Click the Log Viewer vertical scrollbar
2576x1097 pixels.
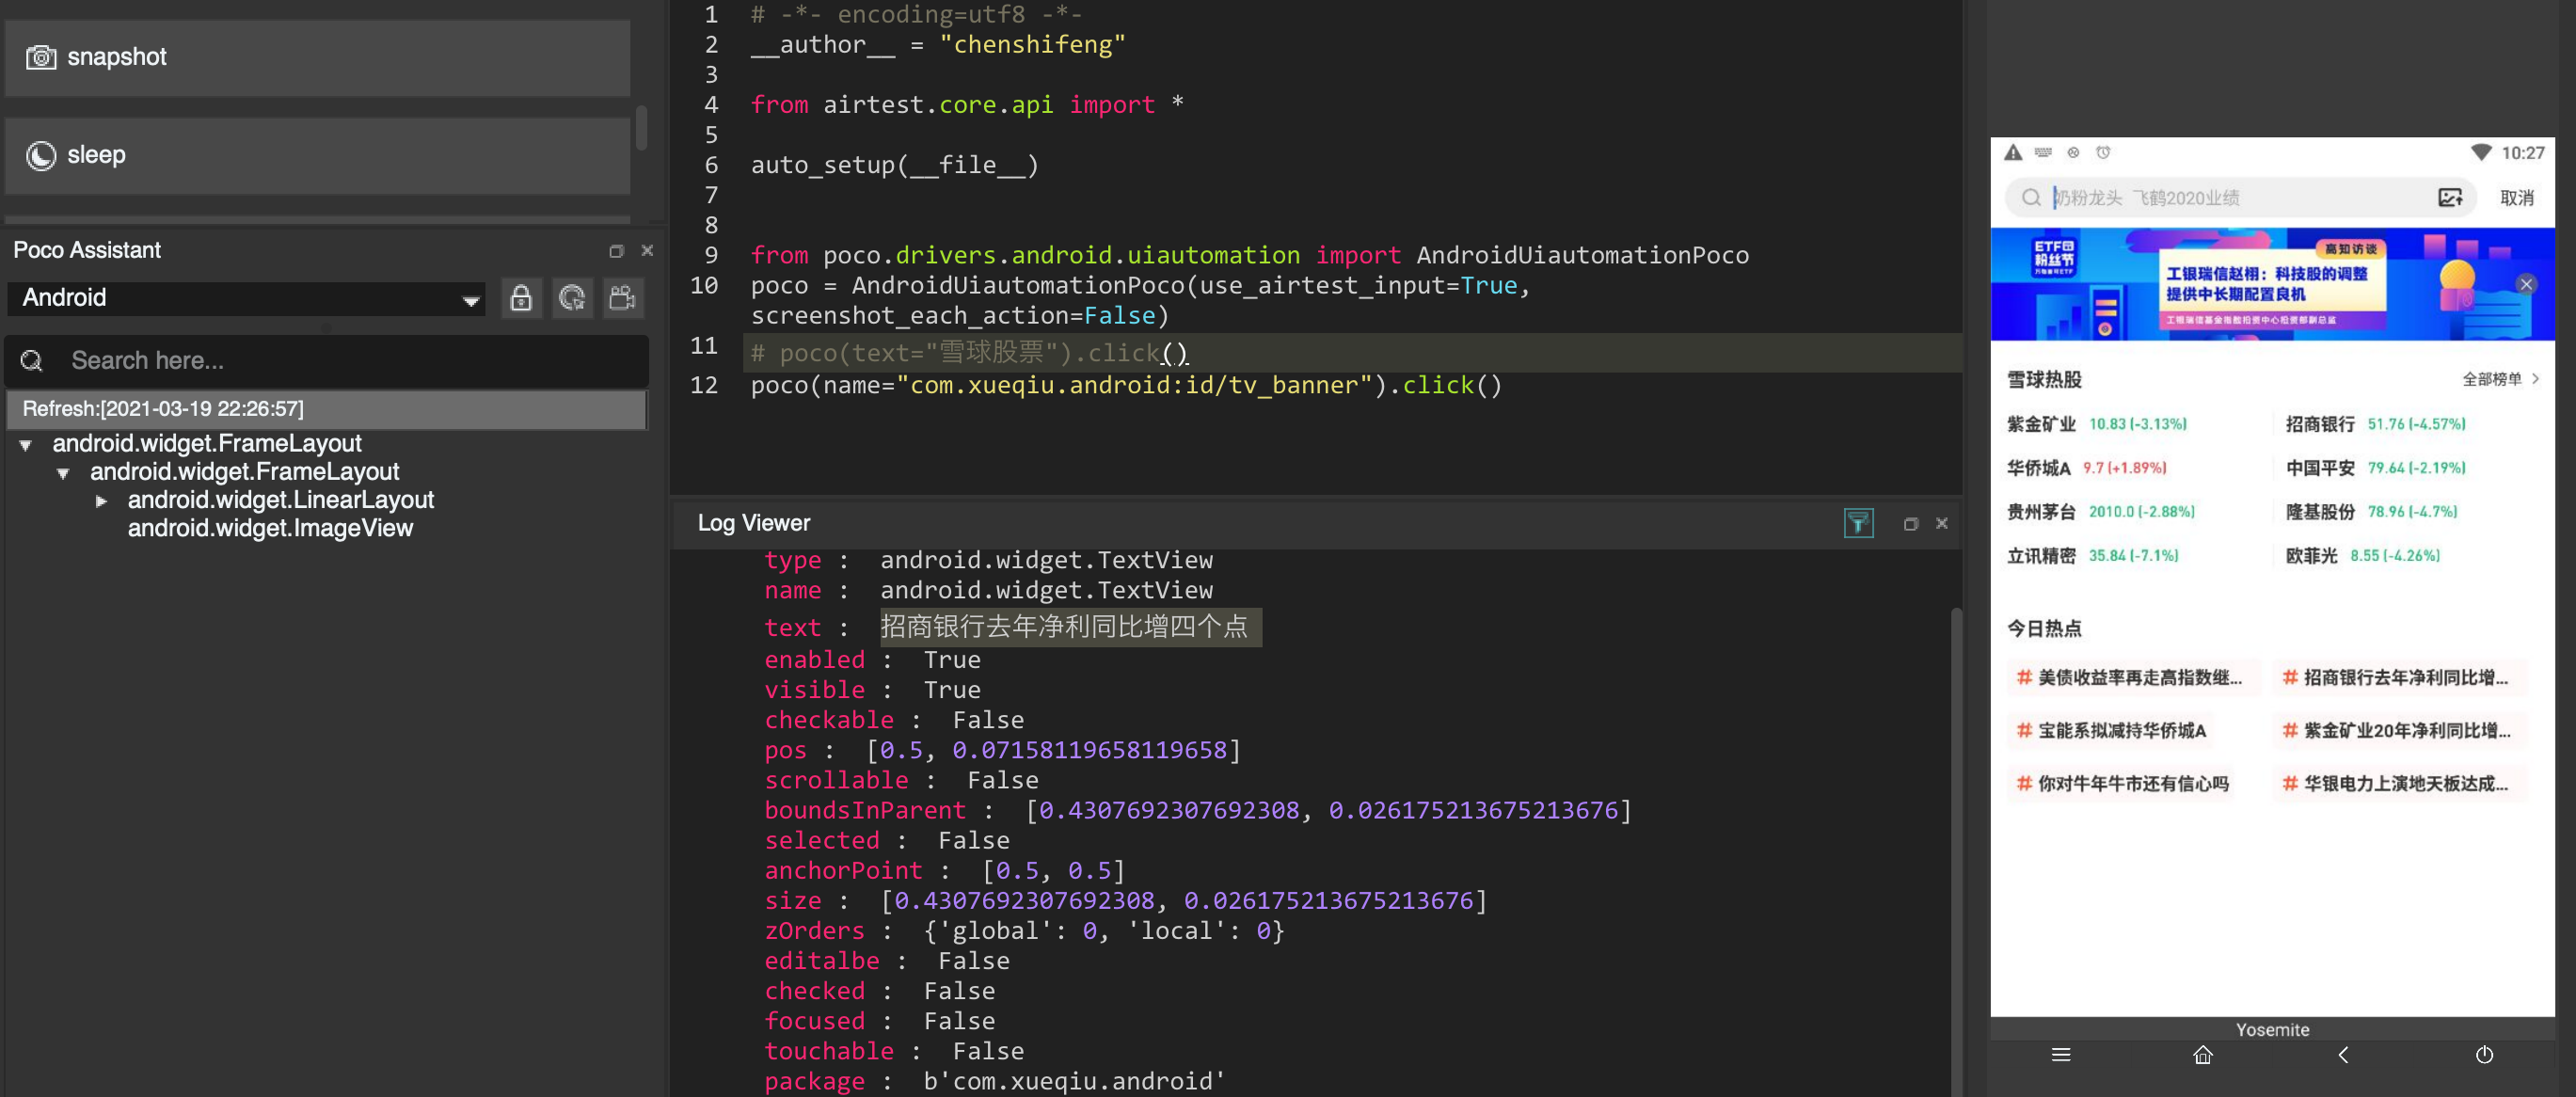pos(1956,850)
